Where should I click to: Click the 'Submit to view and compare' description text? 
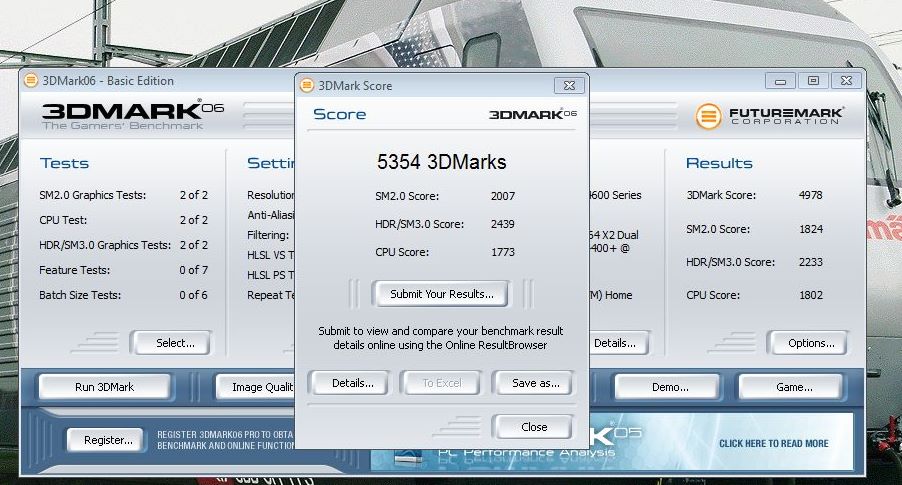441,338
